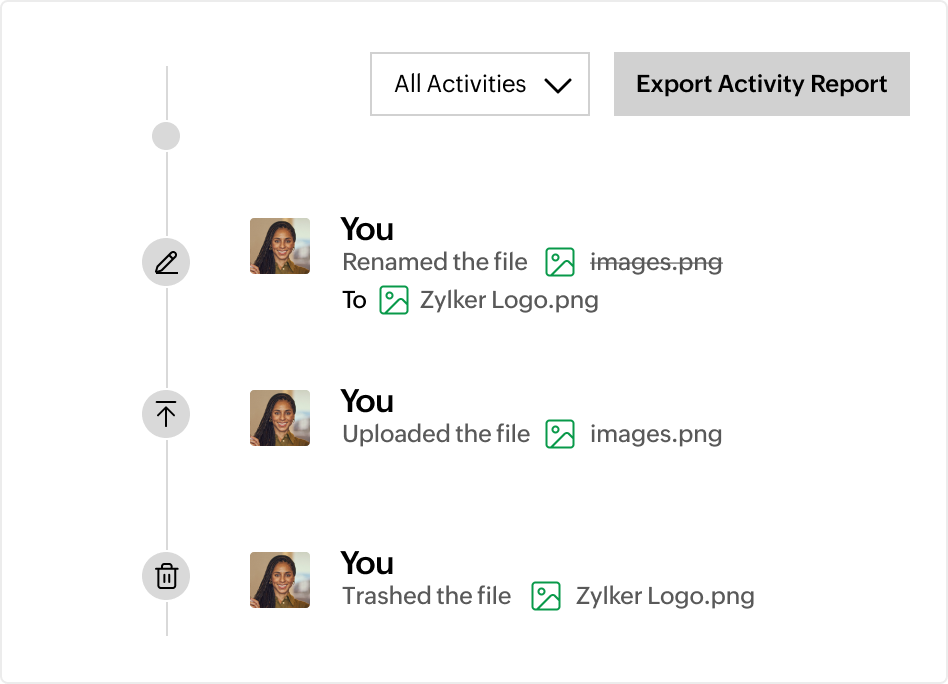Click the 'You' label in the trash entry
Viewport: 948px width, 684px height.
coord(367,563)
